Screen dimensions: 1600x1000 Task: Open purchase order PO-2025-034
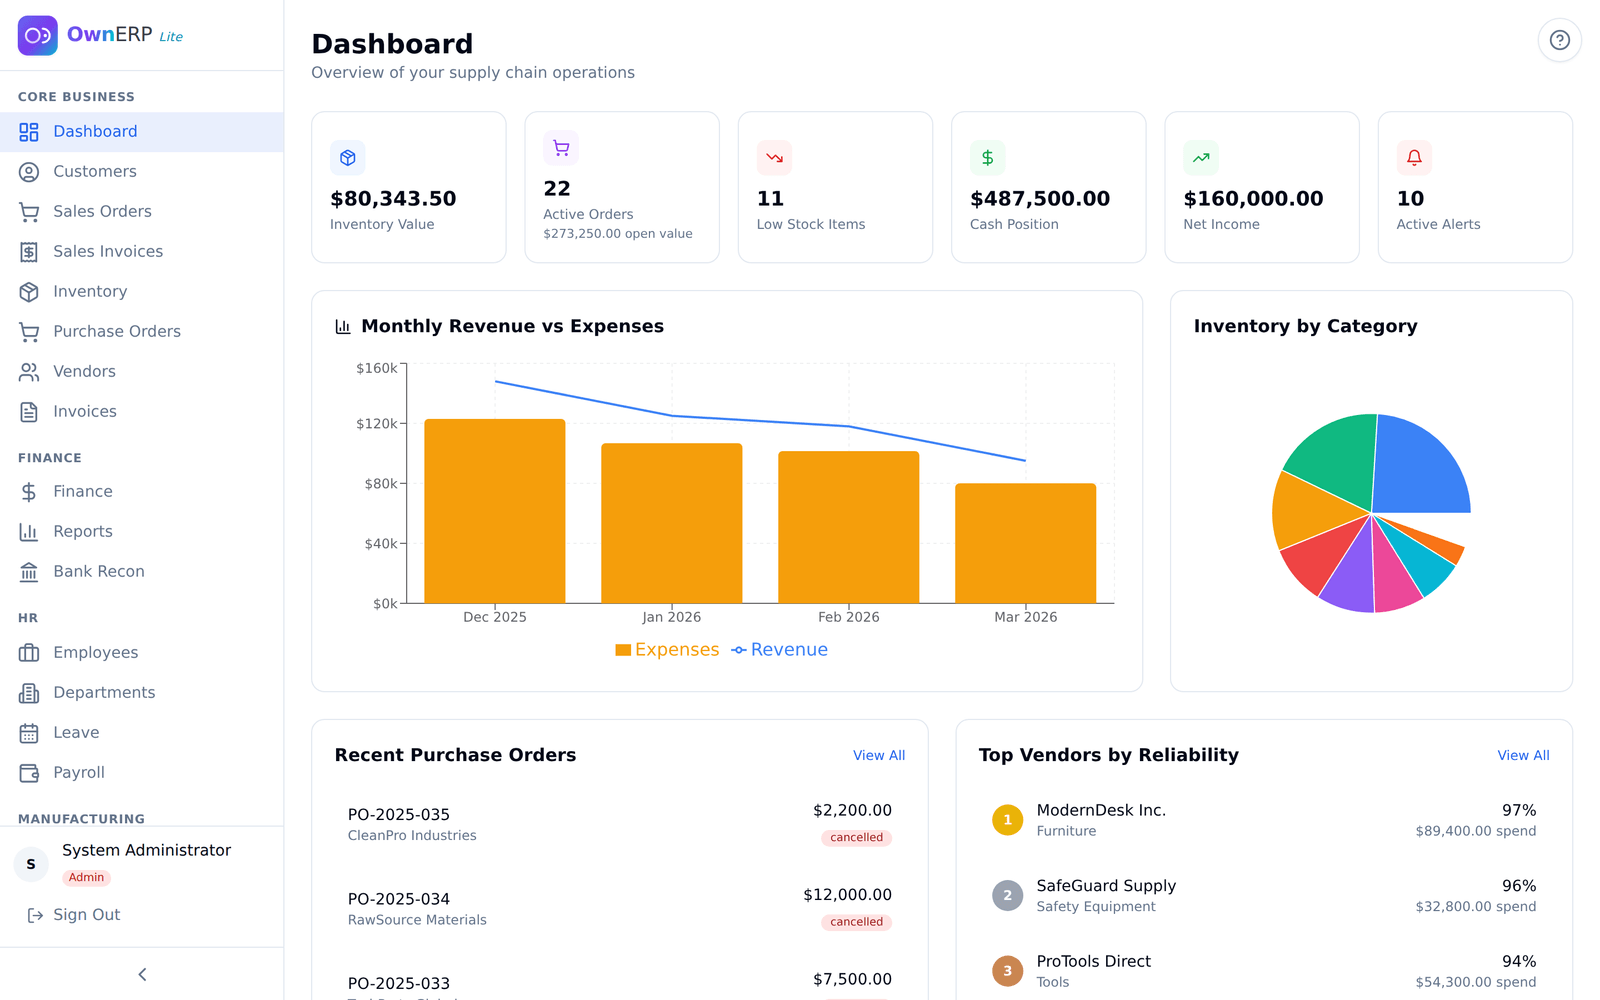tap(619, 908)
